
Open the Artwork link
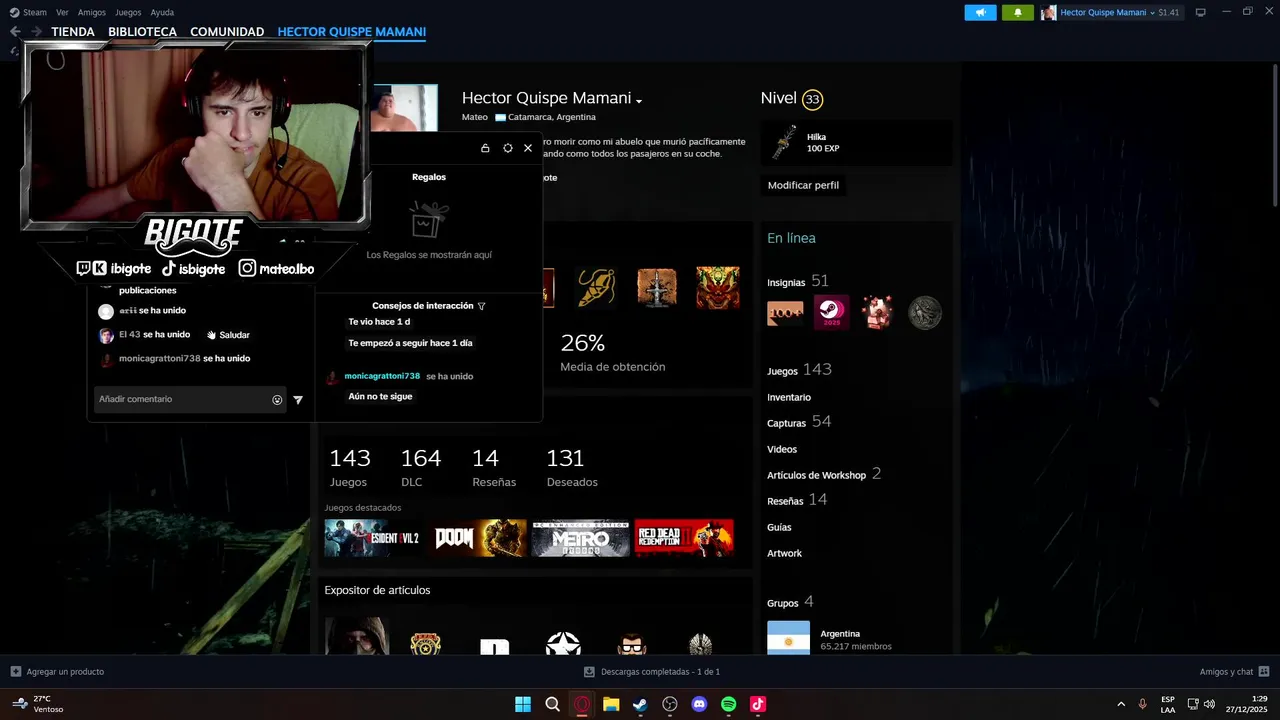[x=784, y=553]
